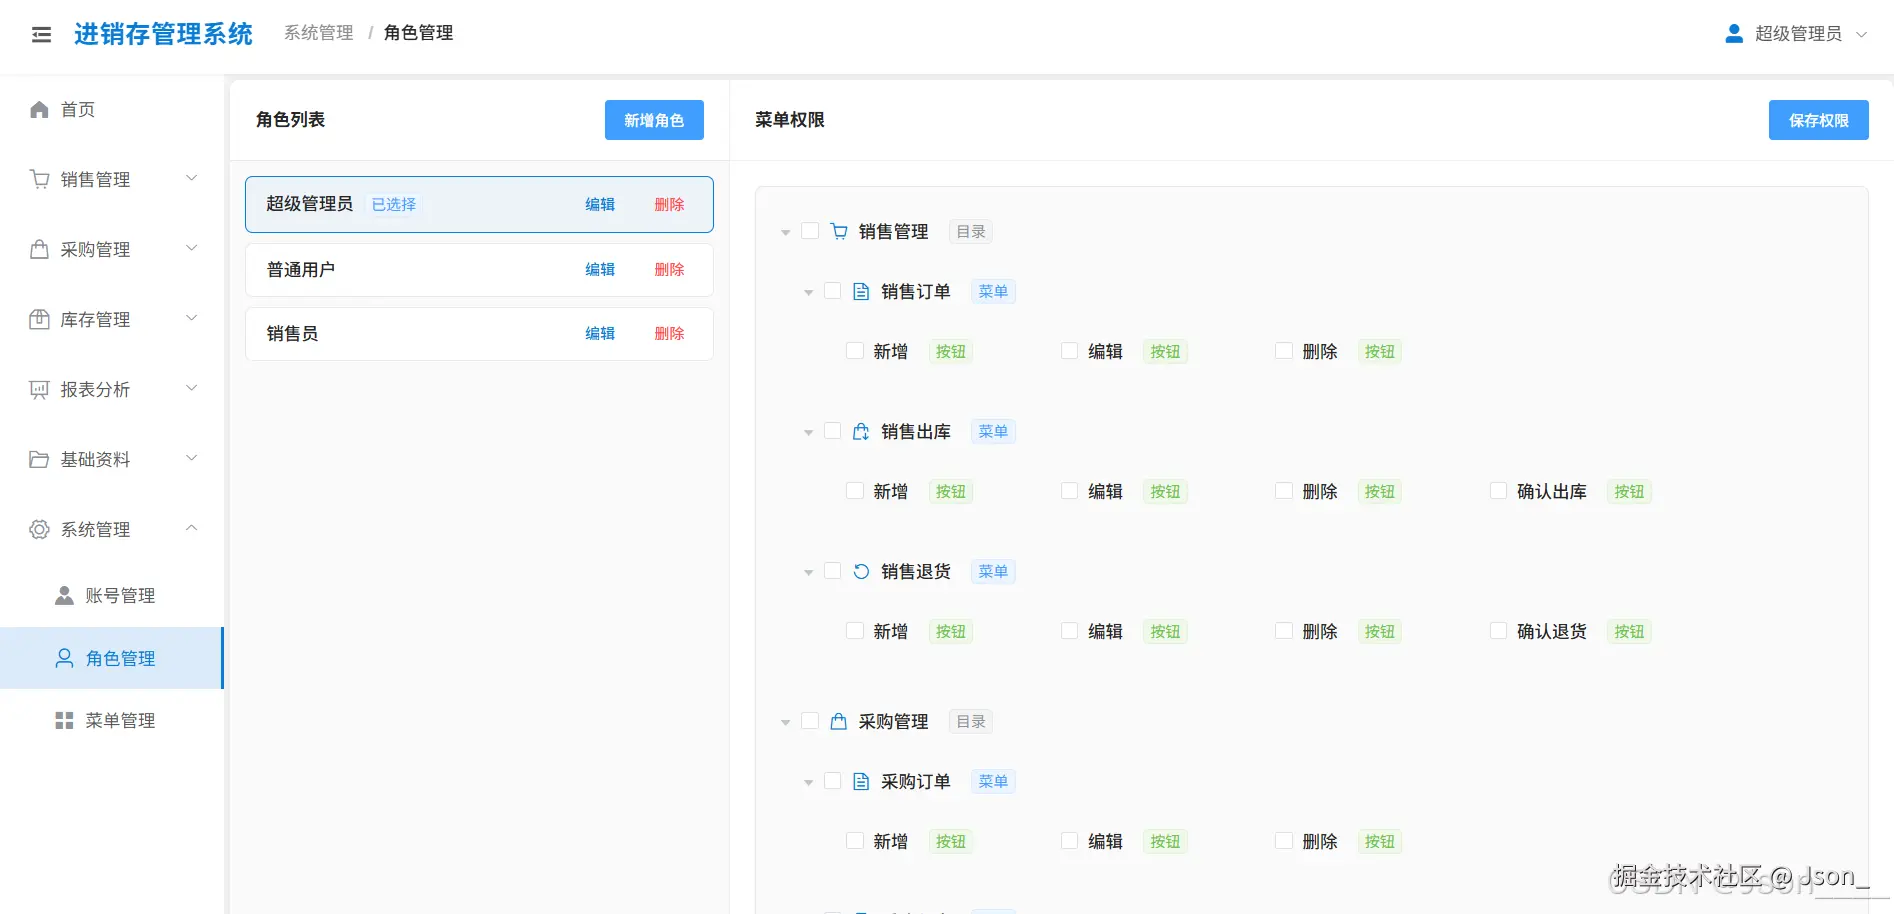Tick 新增 checkbox under 销售出库

click(855, 491)
